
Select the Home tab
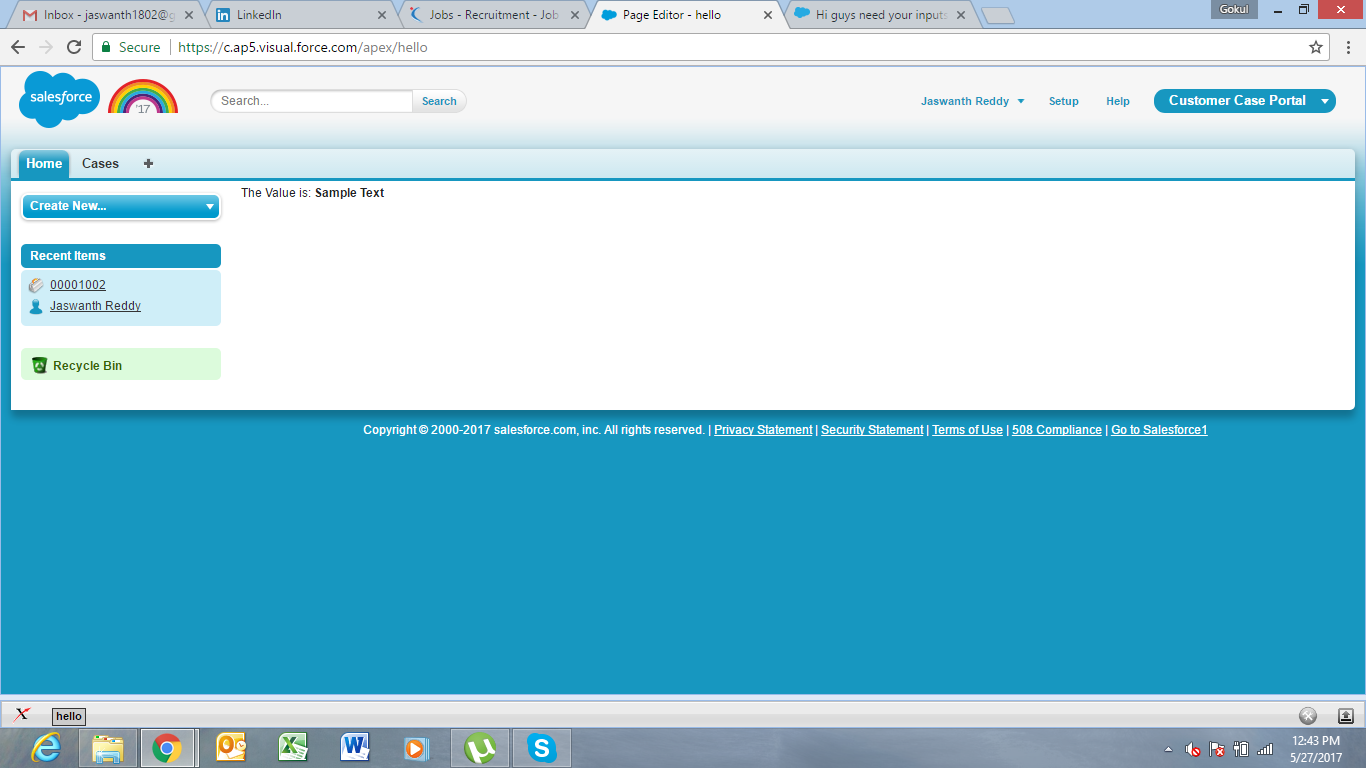click(44, 164)
